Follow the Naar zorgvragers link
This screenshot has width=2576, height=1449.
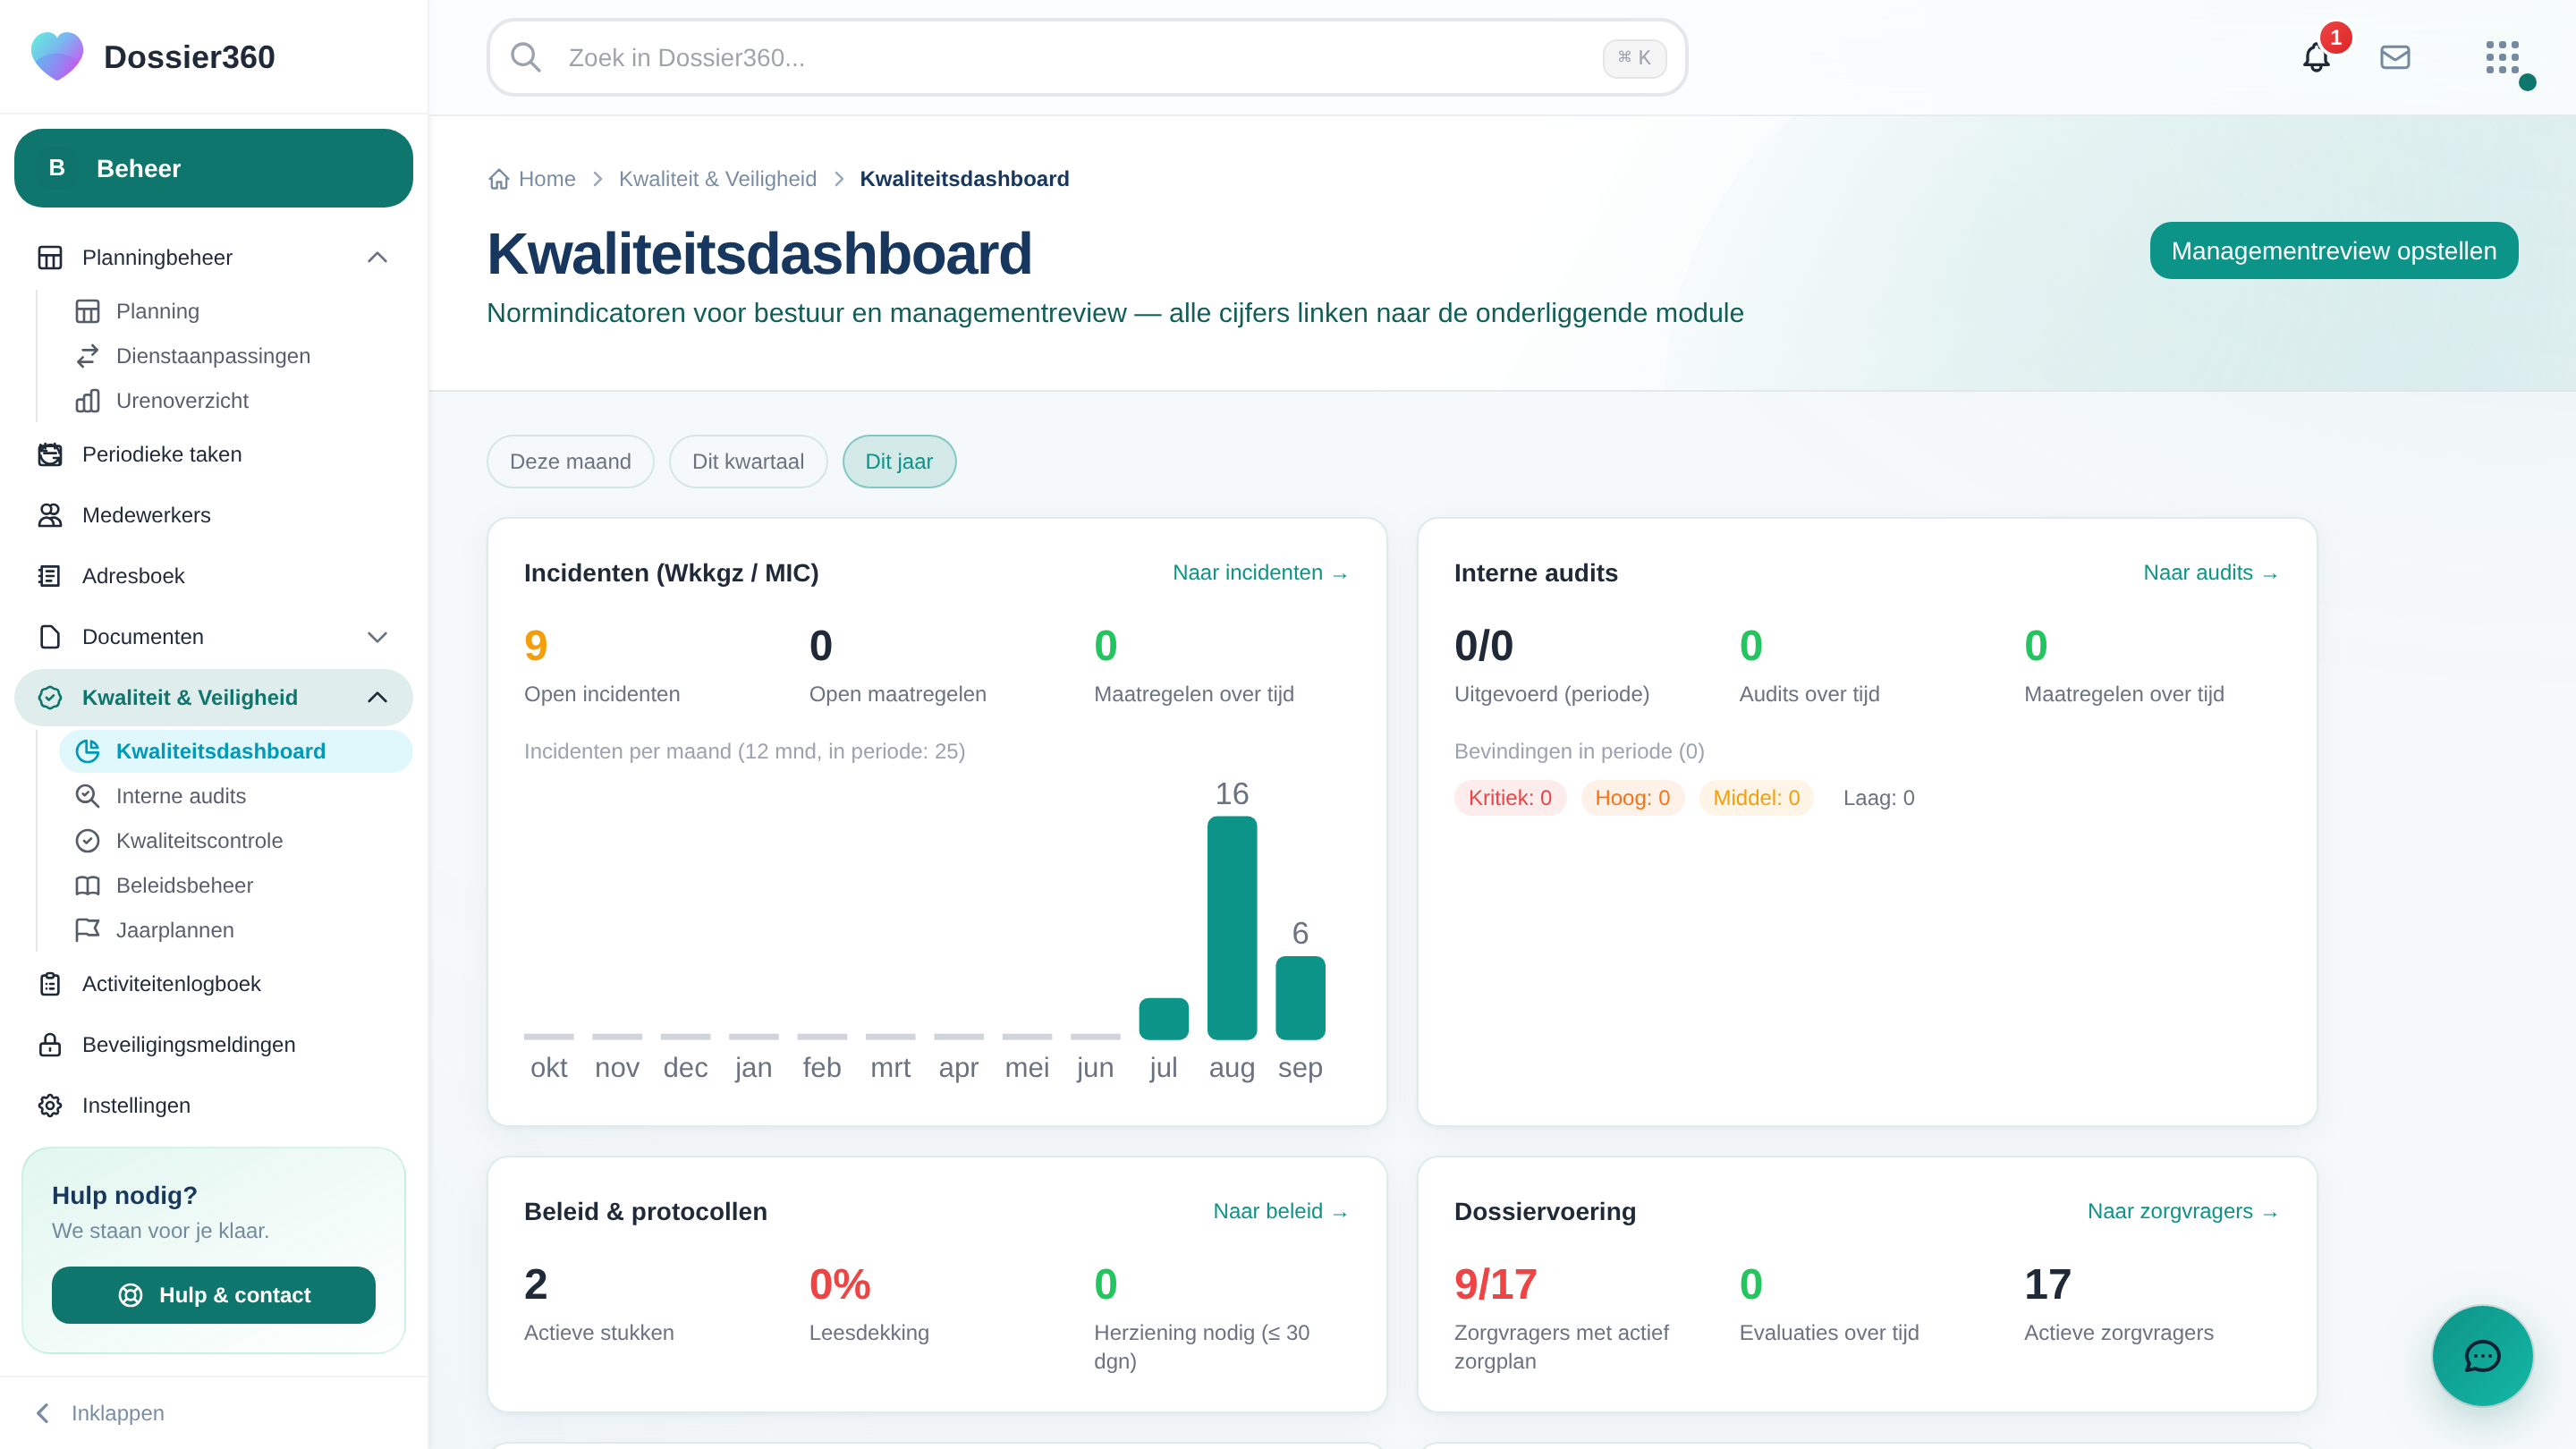pyautogui.click(x=2183, y=1211)
